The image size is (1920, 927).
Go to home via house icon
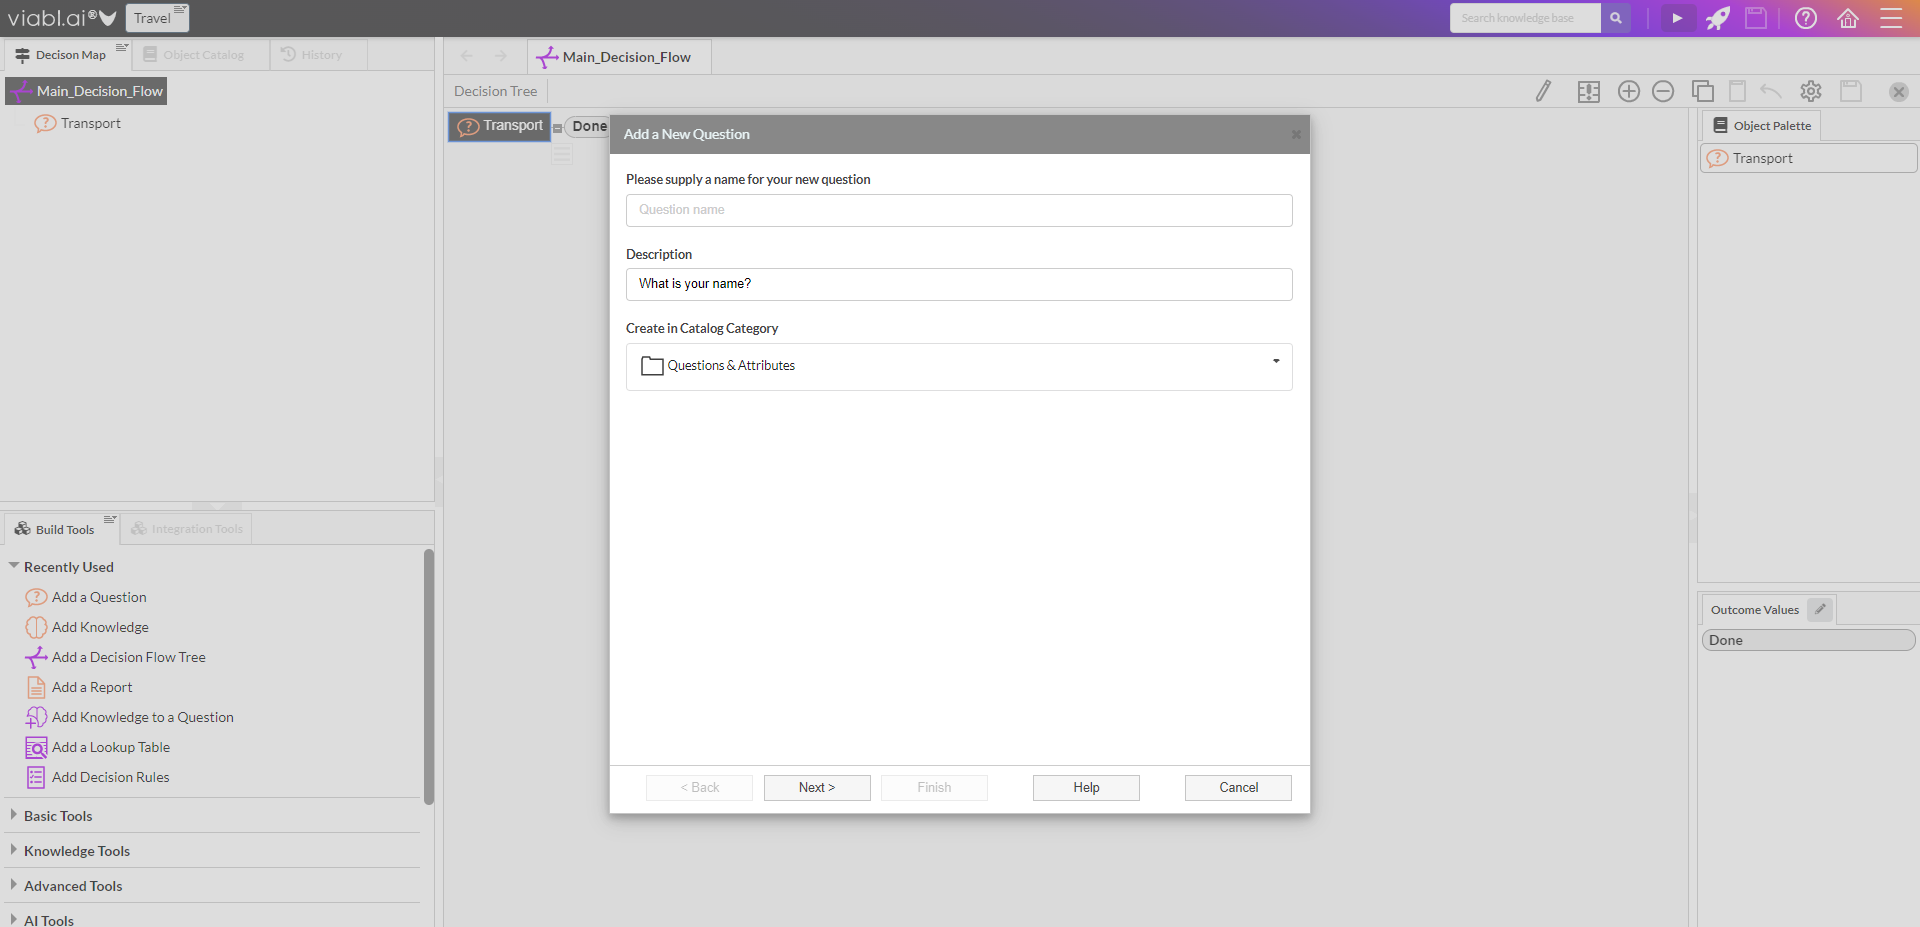coord(1848,18)
